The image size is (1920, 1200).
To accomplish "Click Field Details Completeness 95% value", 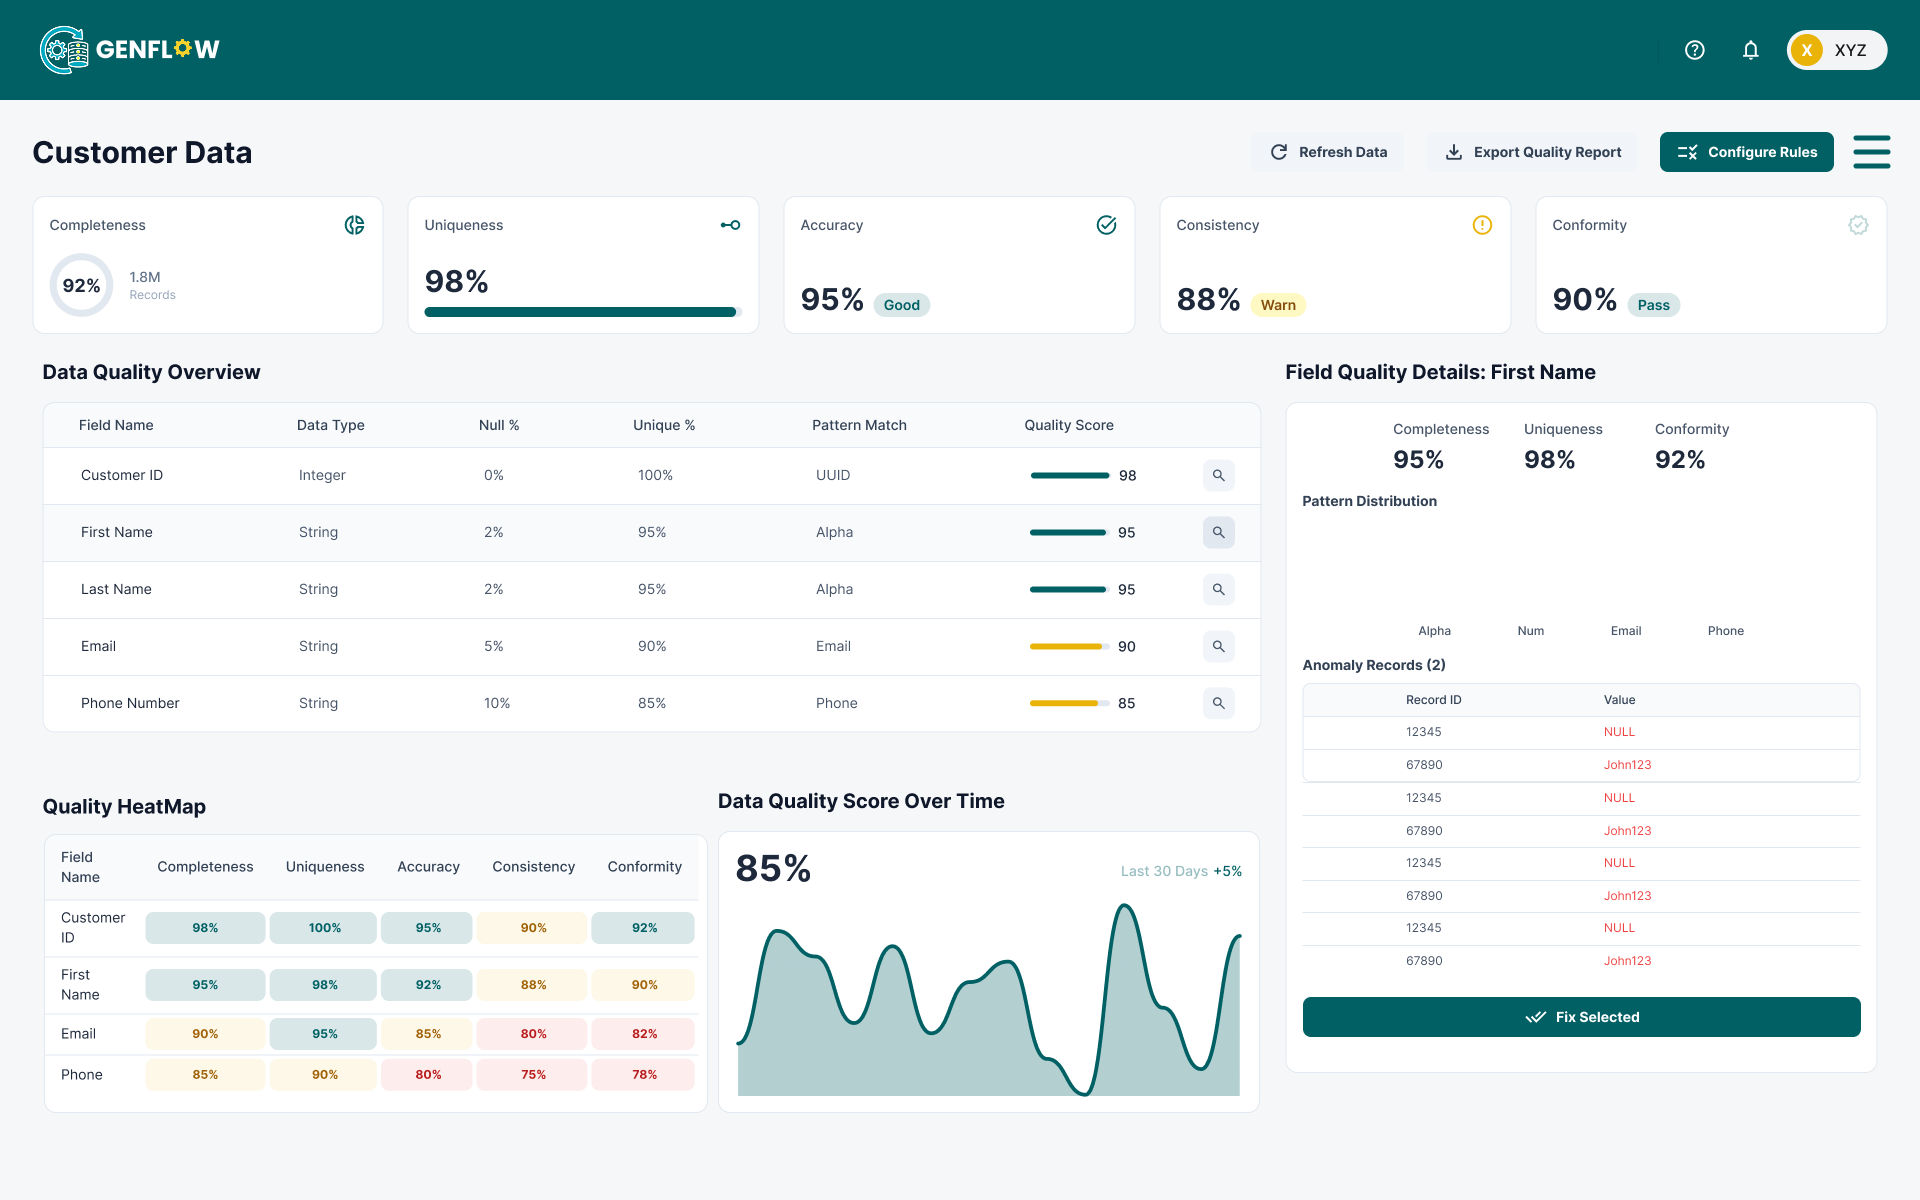I will pyautogui.click(x=1418, y=460).
